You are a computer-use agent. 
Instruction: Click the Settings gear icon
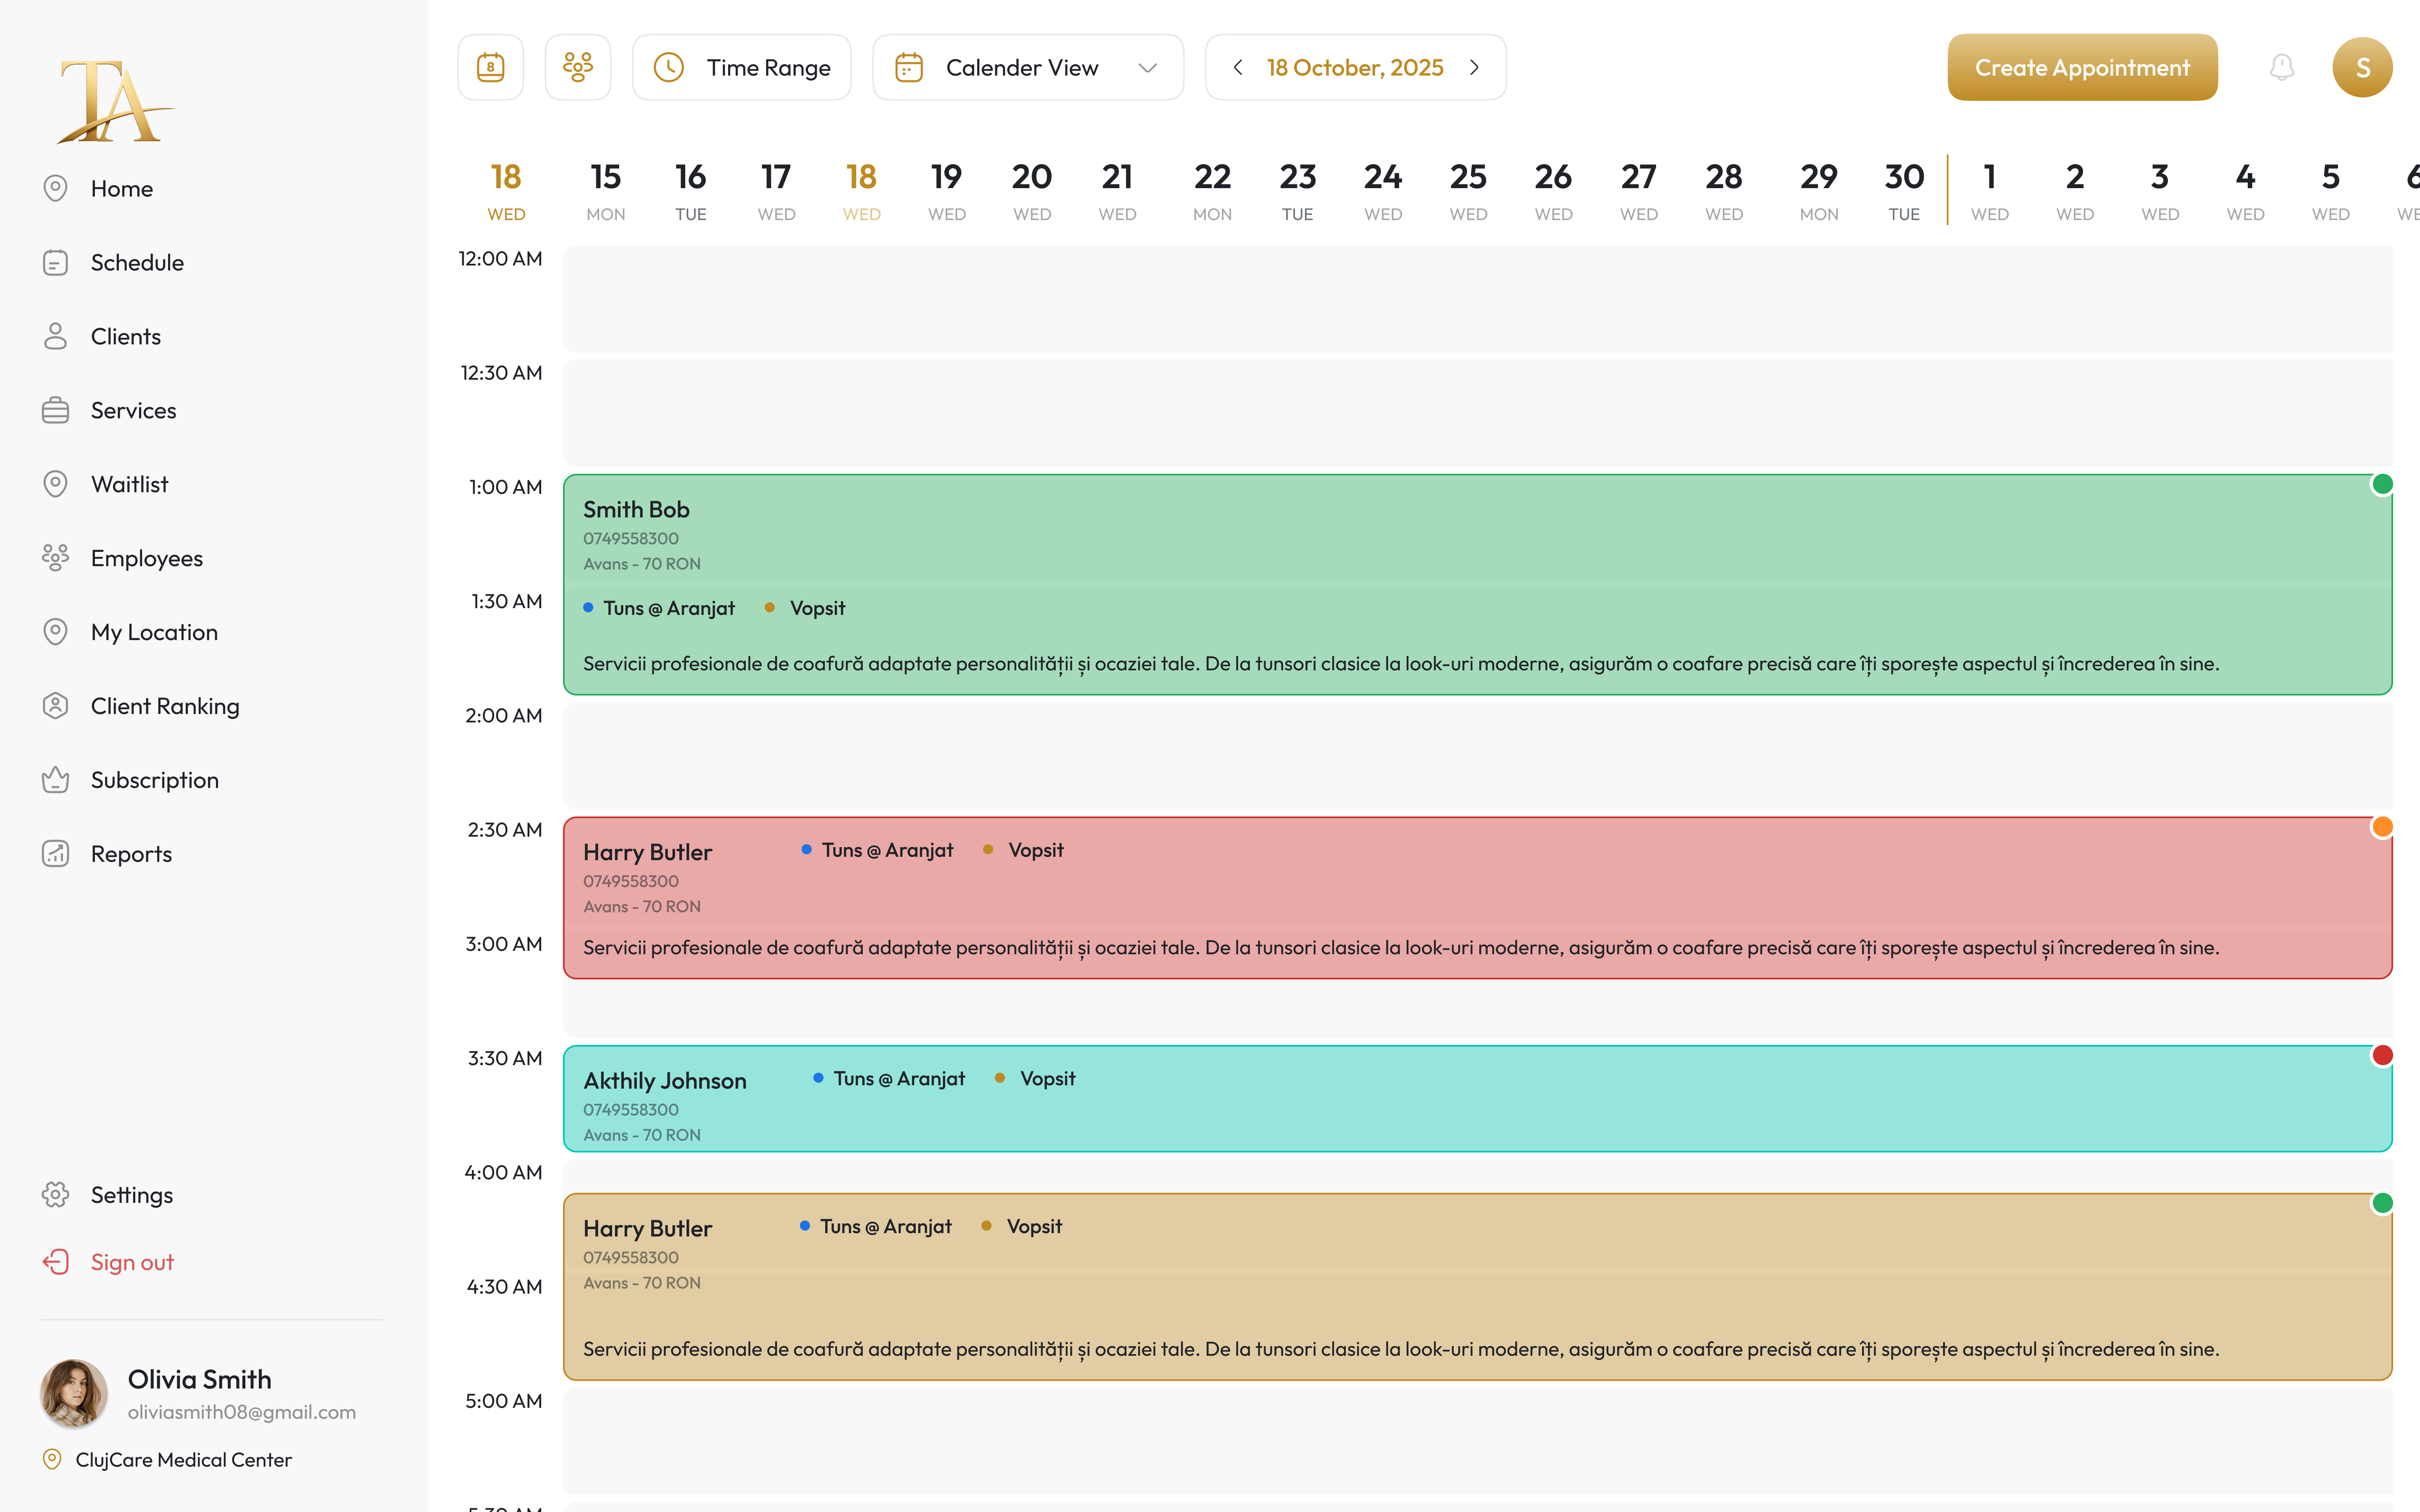[x=55, y=1195]
